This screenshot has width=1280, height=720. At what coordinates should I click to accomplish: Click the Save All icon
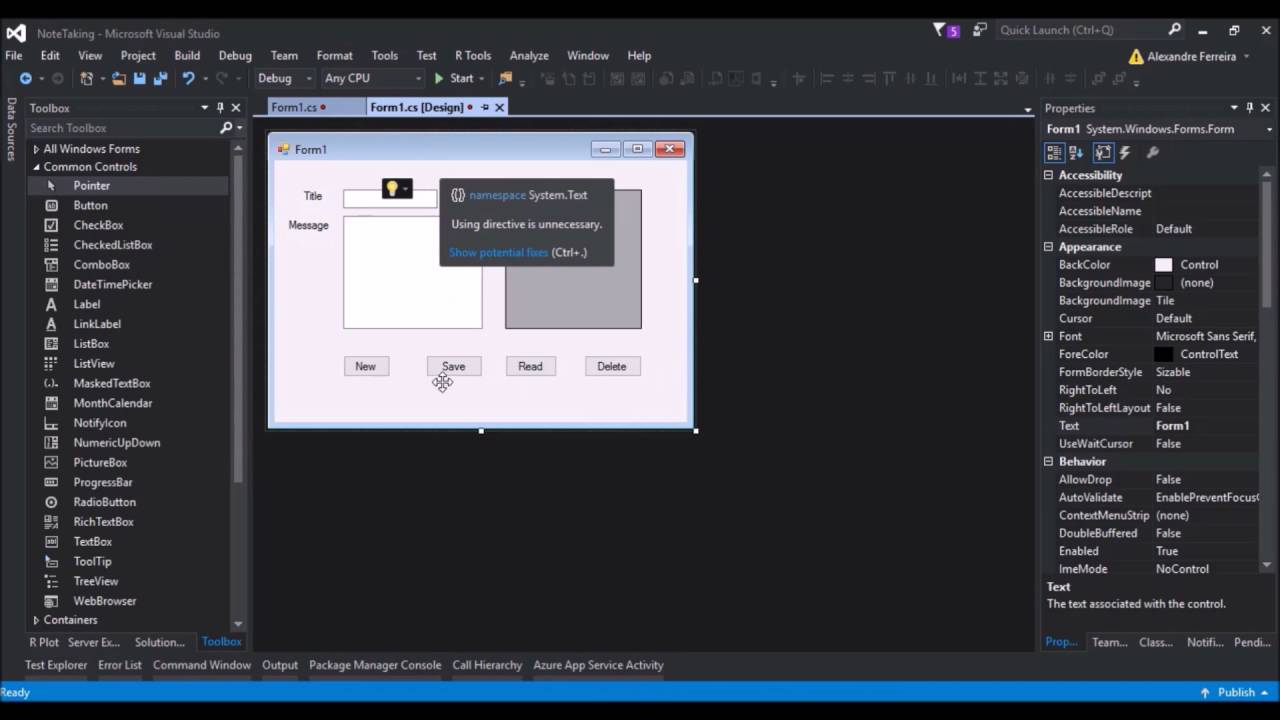pyautogui.click(x=159, y=78)
